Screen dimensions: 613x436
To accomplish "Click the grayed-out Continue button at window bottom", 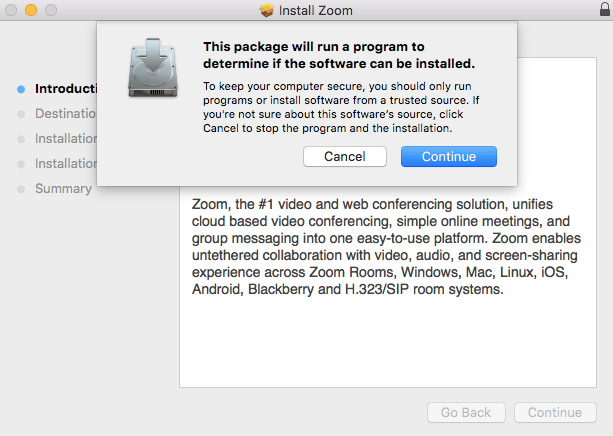I will (555, 412).
